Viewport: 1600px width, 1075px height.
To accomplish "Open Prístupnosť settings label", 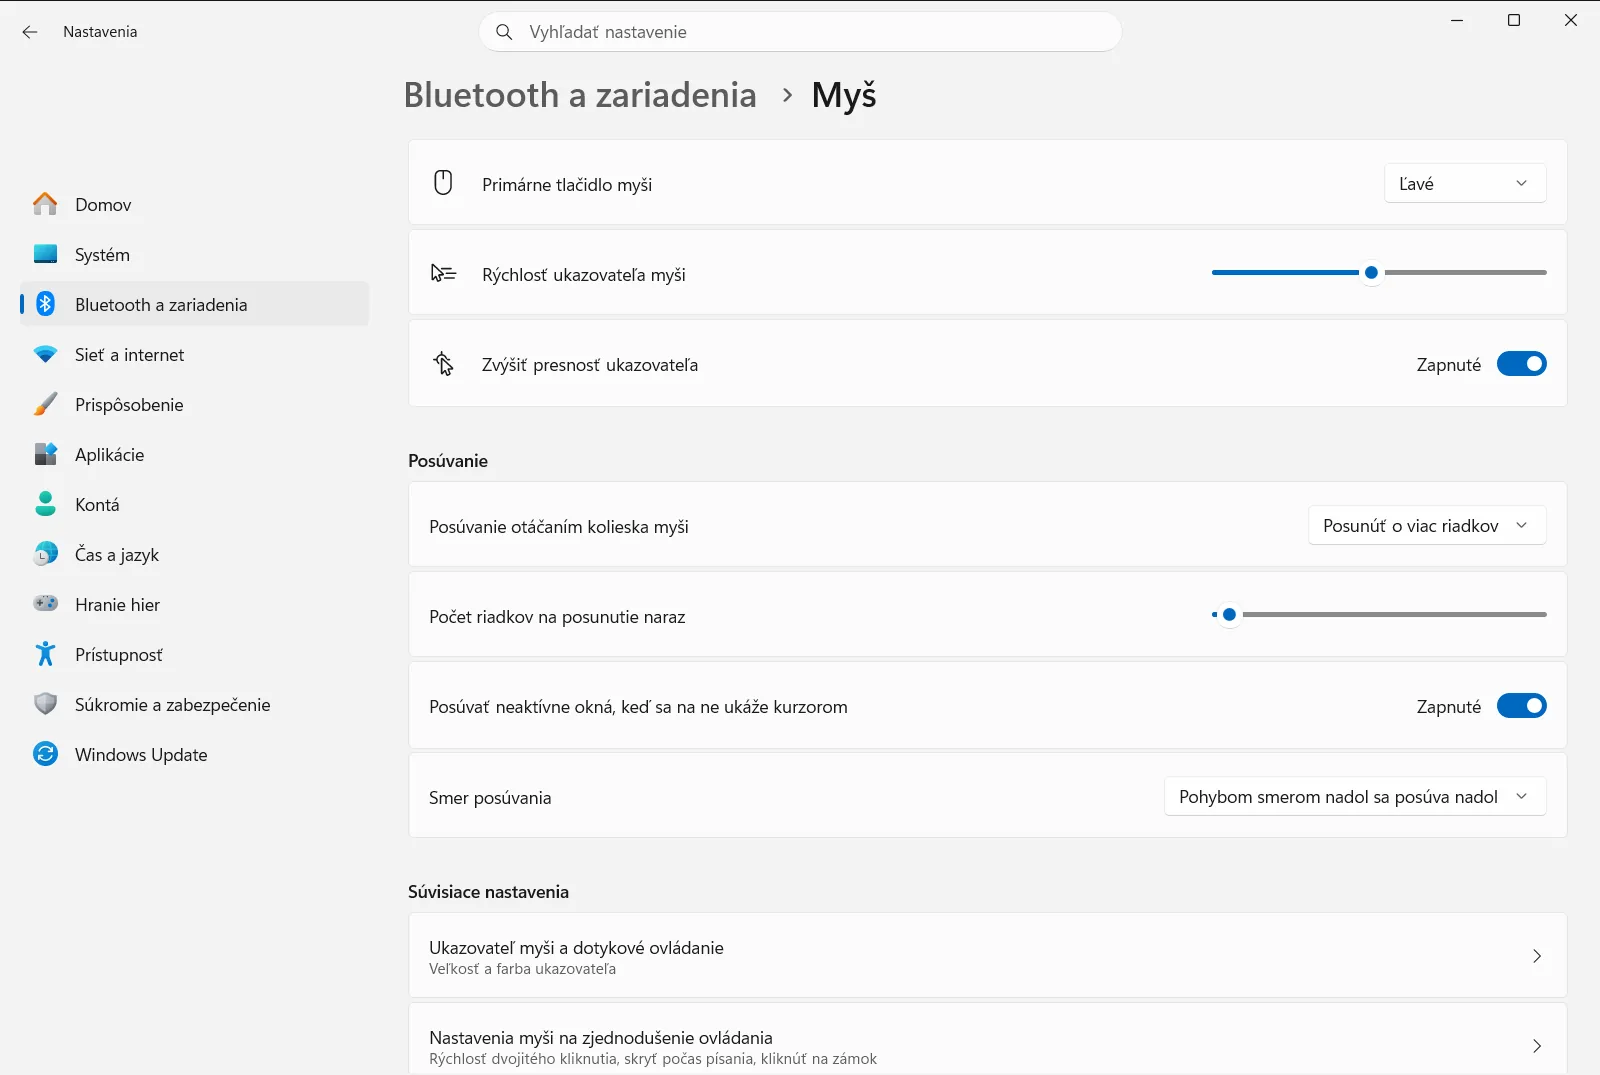I will pyautogui.click(x=119, y=655).
